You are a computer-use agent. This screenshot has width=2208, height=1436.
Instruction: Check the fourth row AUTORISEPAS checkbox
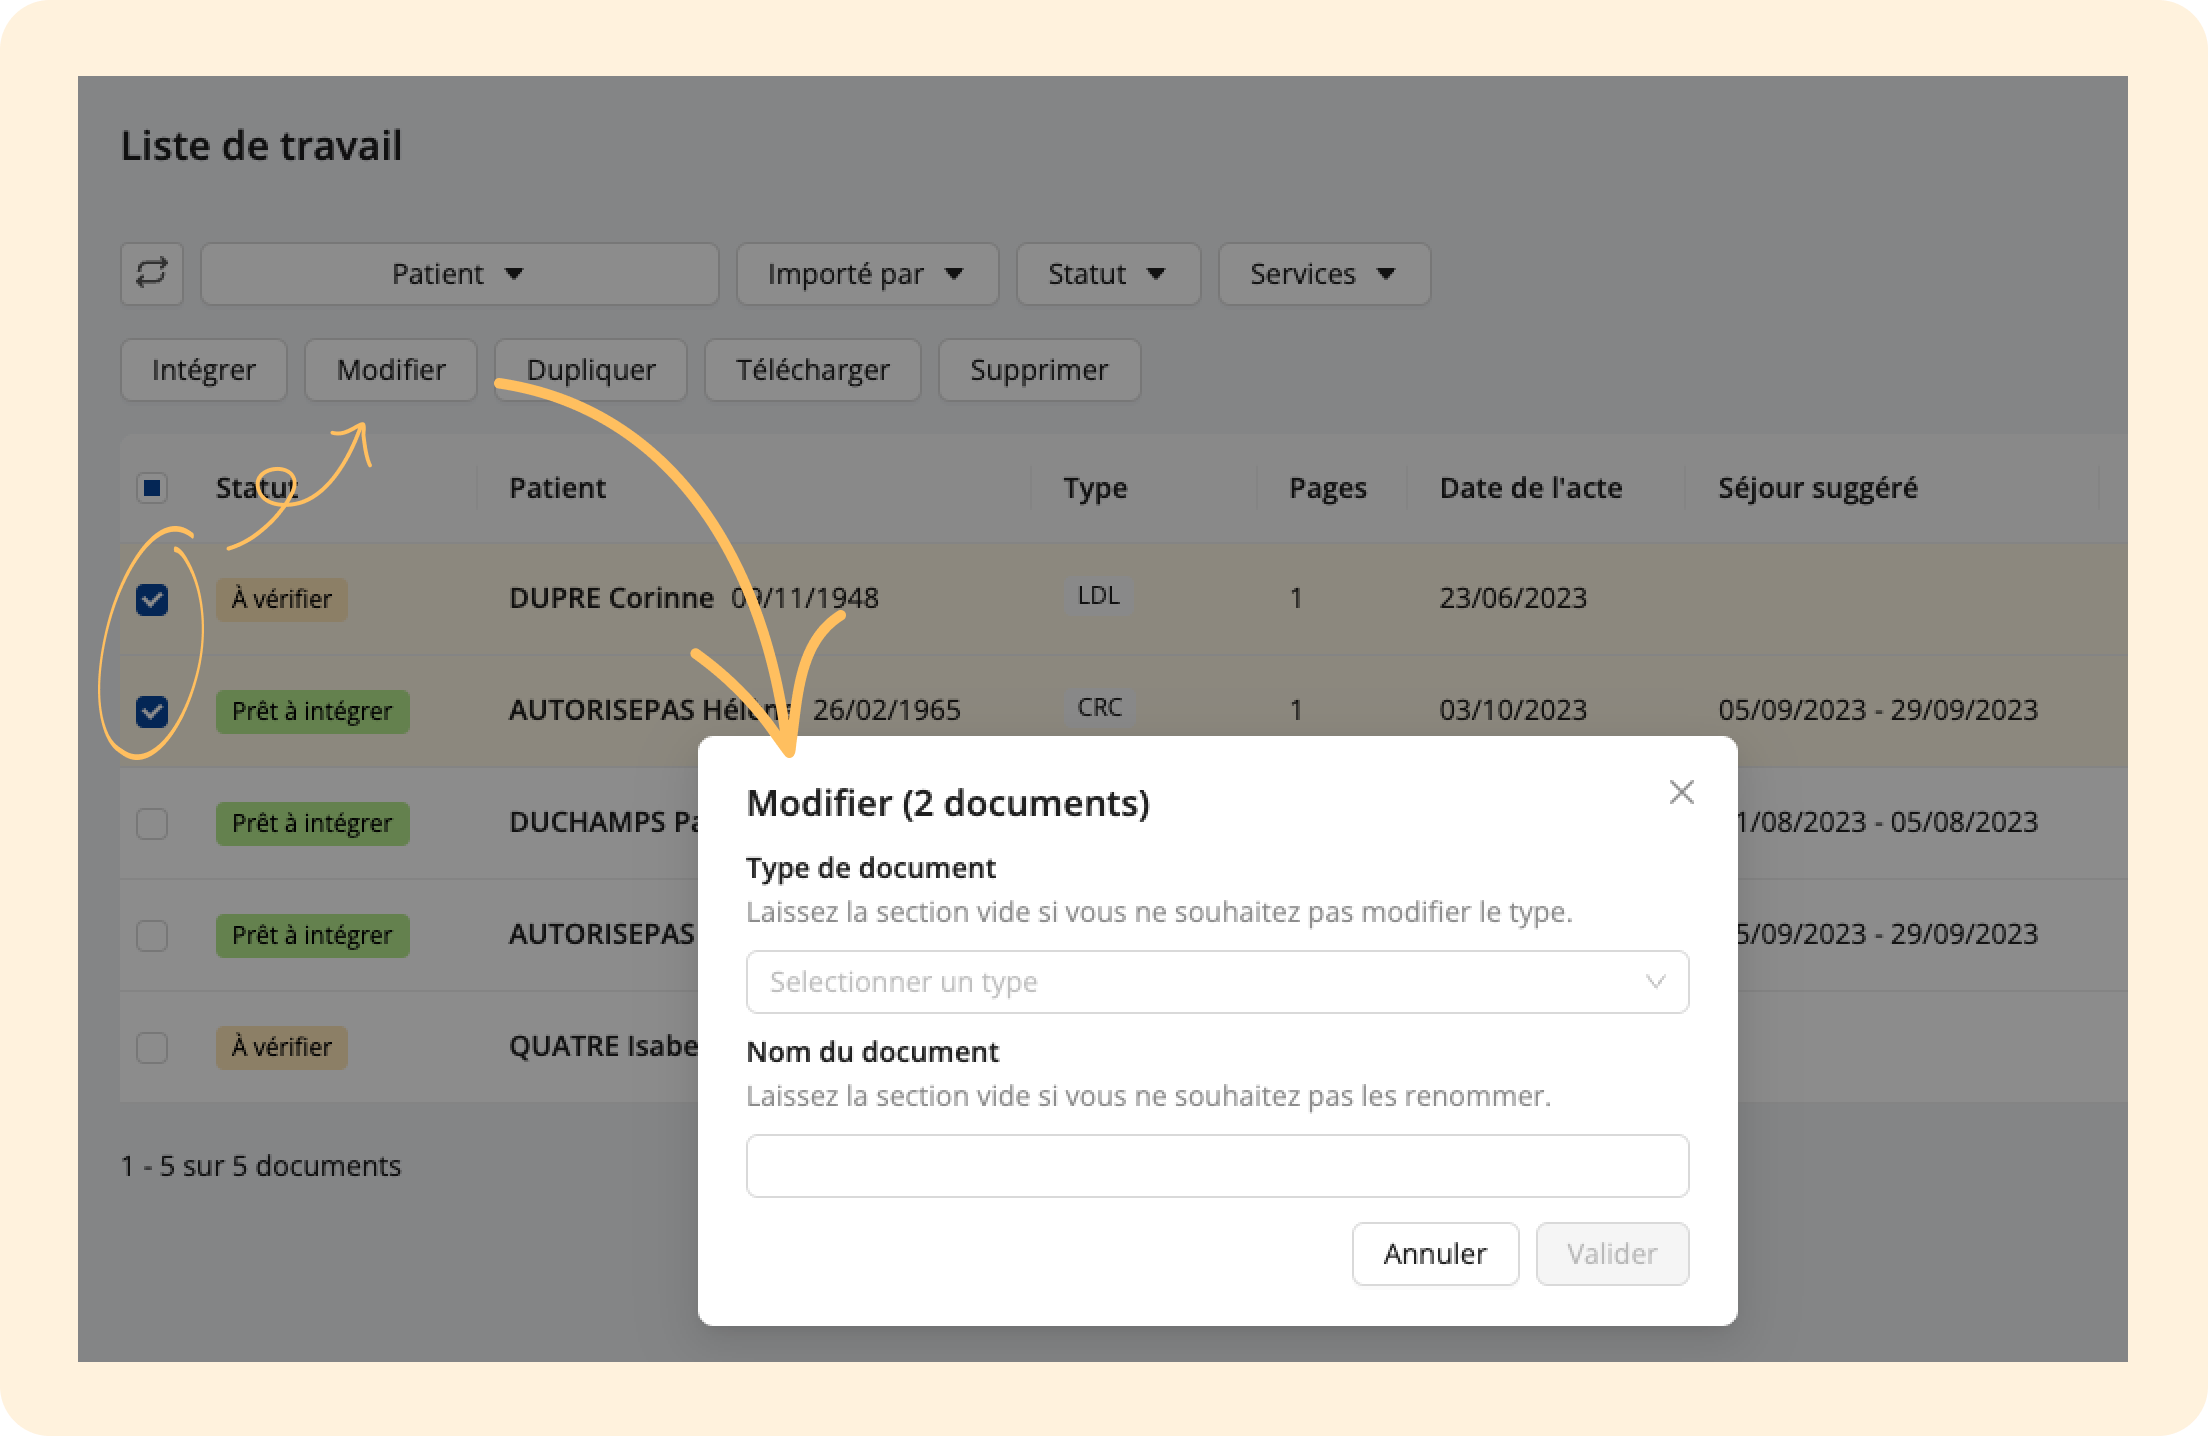click(x=152, y=936)
